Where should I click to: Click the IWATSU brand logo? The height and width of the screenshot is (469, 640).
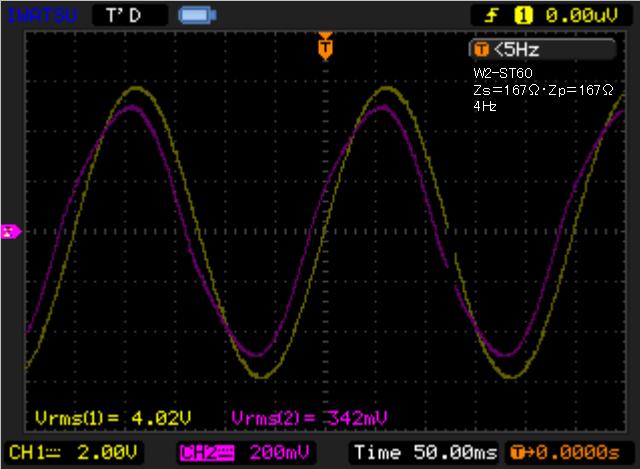pyautogui.click(x=35, y=15)
